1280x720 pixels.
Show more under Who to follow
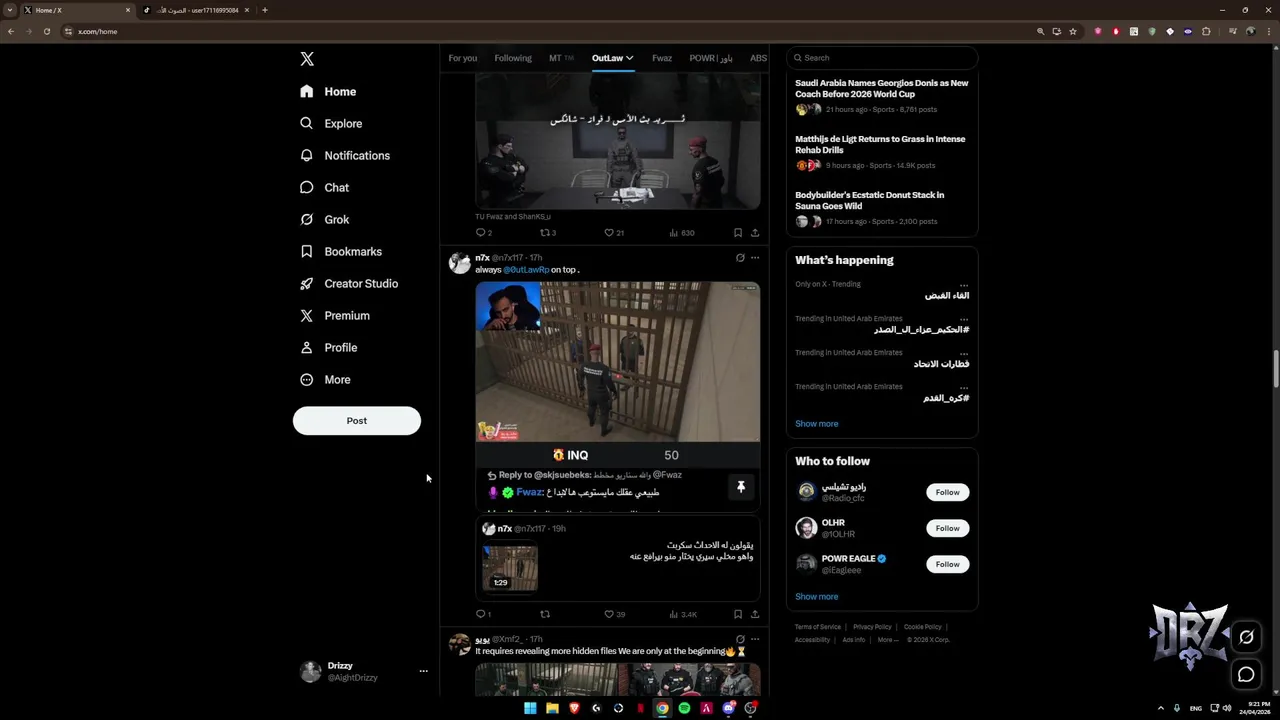(x=816, y=597)
